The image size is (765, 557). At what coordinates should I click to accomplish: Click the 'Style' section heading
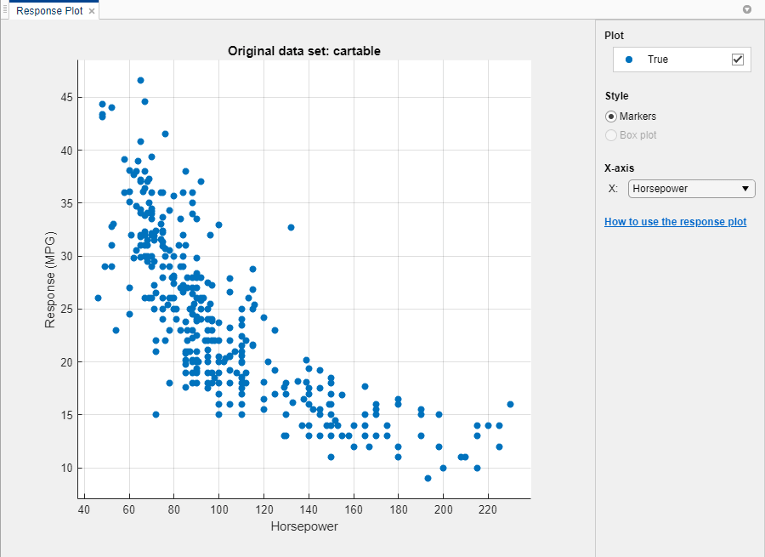click(x=617, y=96)
